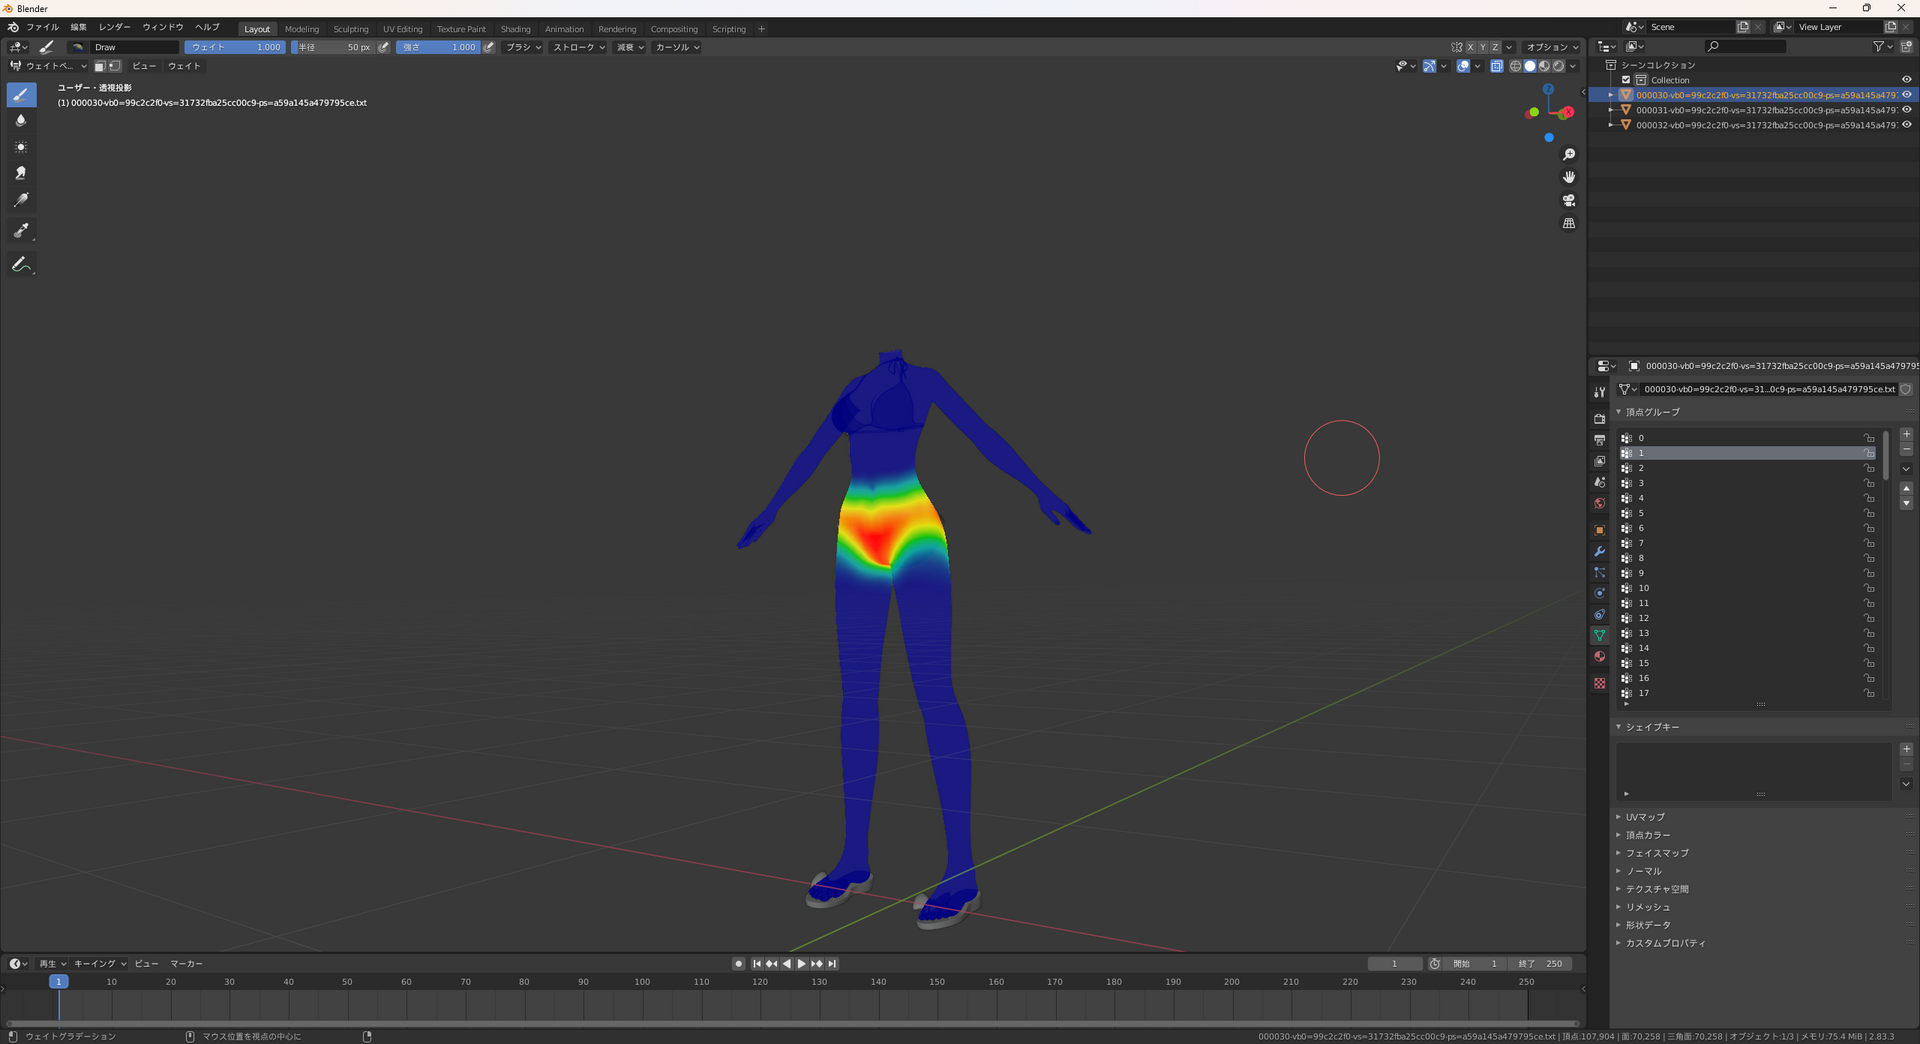Open the カーソル cursor dropdown
The width and height of the screenshot is (1920, 1044).
(x=677, y=47)
